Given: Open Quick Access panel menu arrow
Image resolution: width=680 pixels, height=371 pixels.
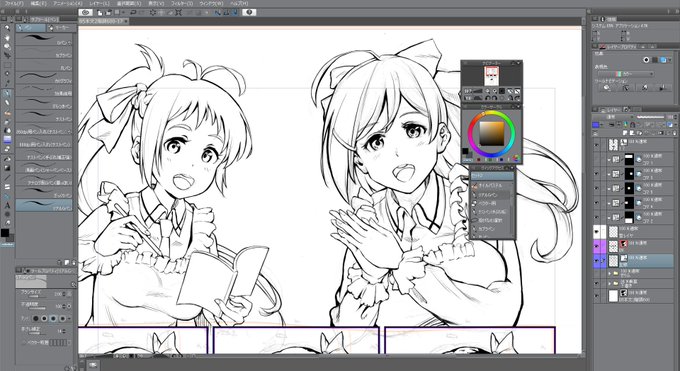Looking at the screenshot, I should 512,168.
